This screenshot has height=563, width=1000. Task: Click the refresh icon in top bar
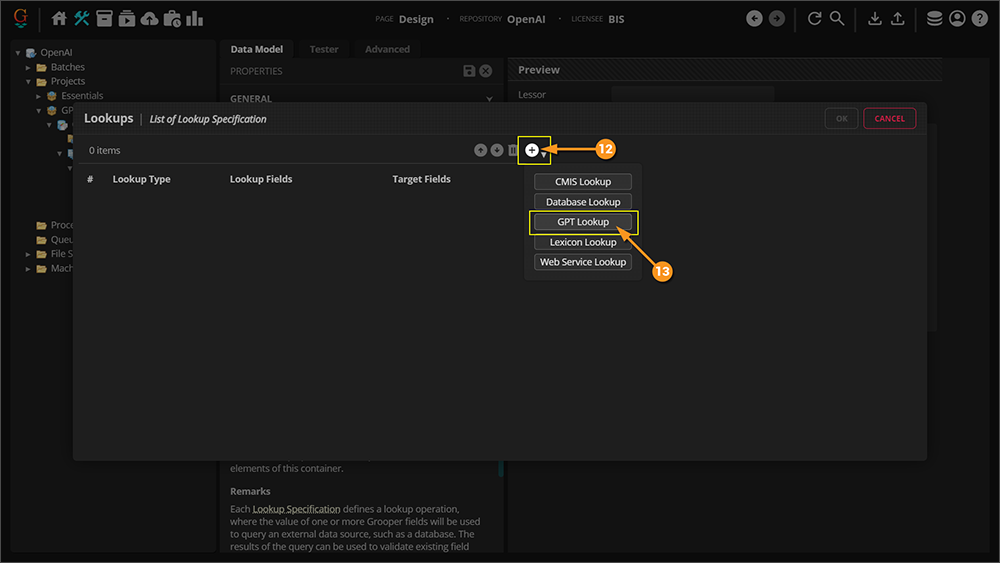pyautogui.click(x=814, y=19)
